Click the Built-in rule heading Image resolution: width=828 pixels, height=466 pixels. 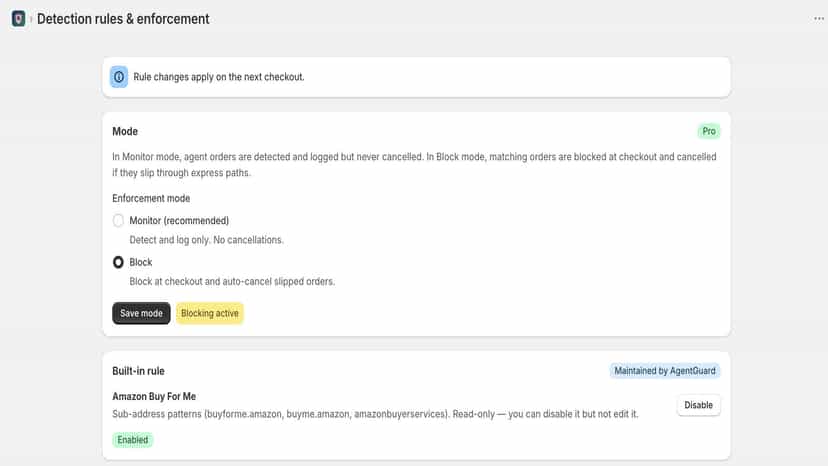pyautogui.click(x=138, y=371)
